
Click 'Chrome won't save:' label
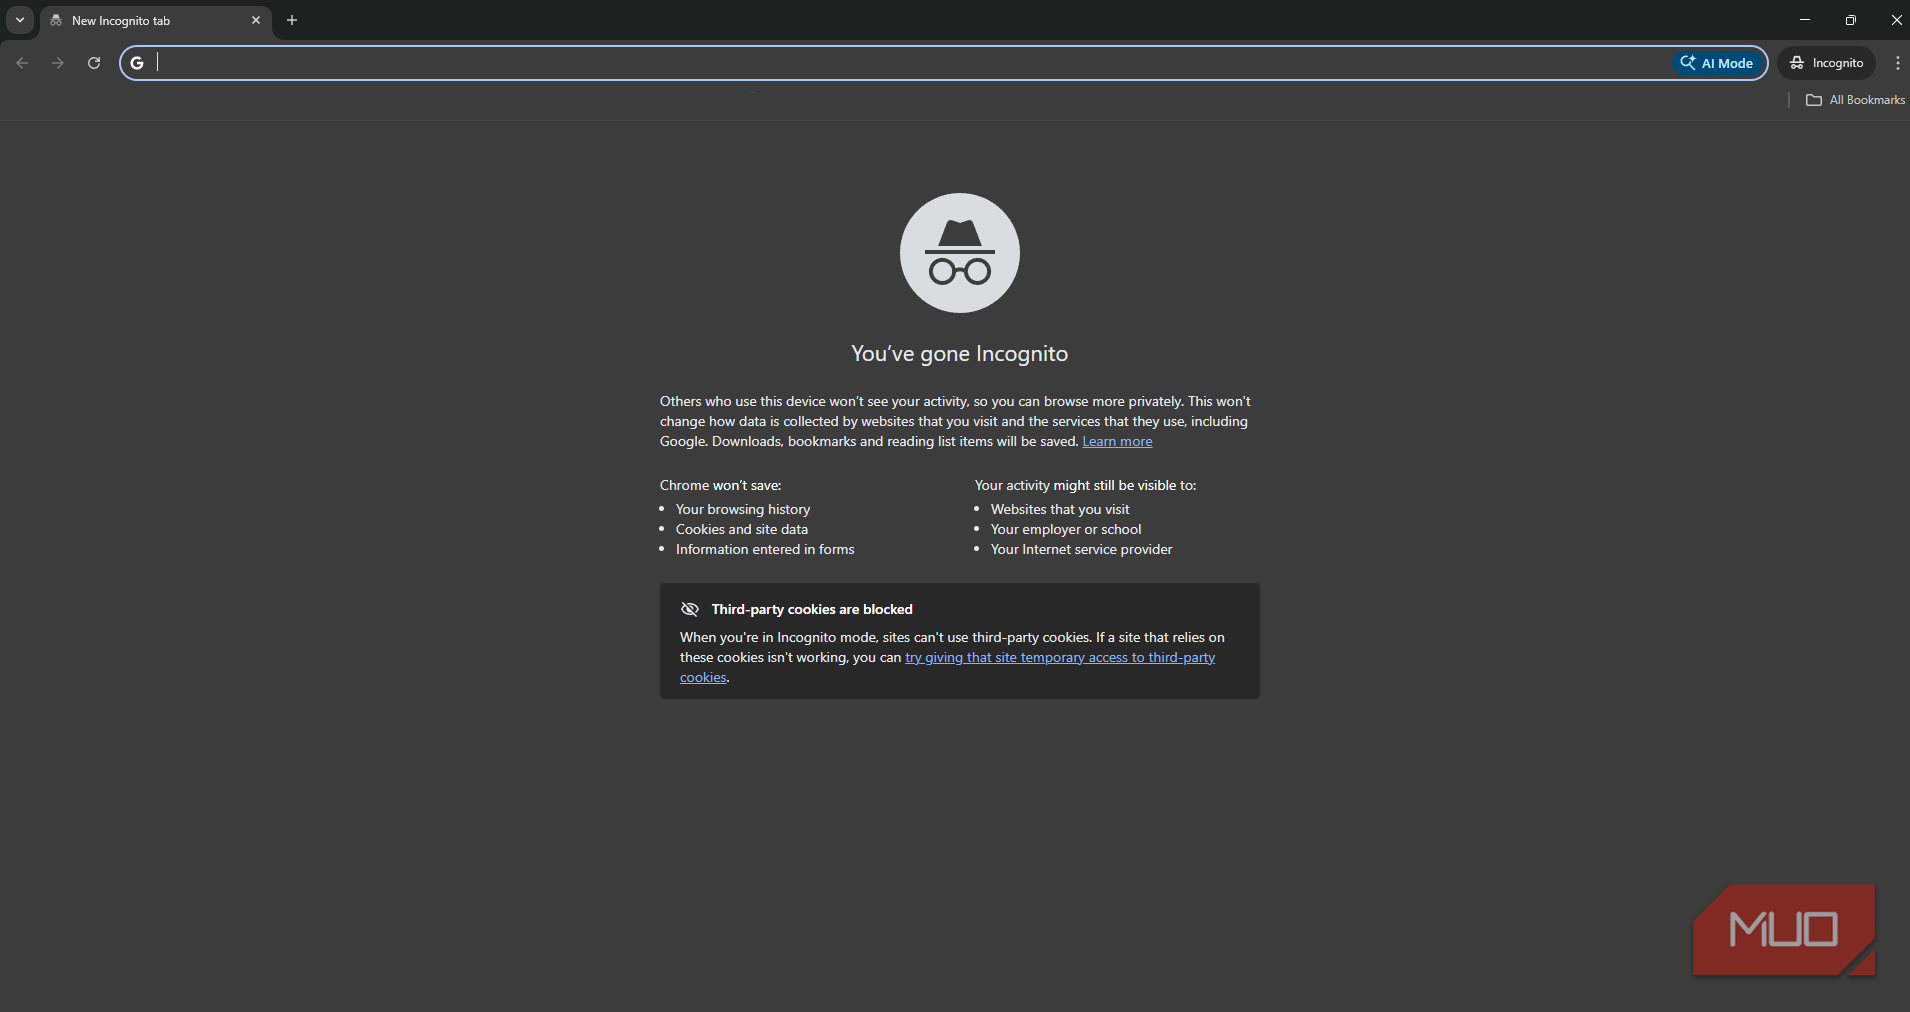(721, 485)
